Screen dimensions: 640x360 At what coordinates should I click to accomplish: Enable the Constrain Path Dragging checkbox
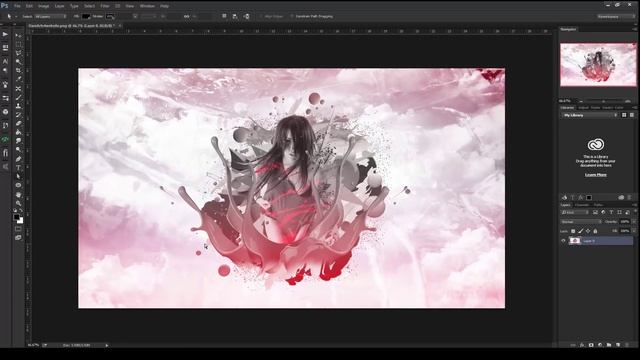(x=292, y=16)
